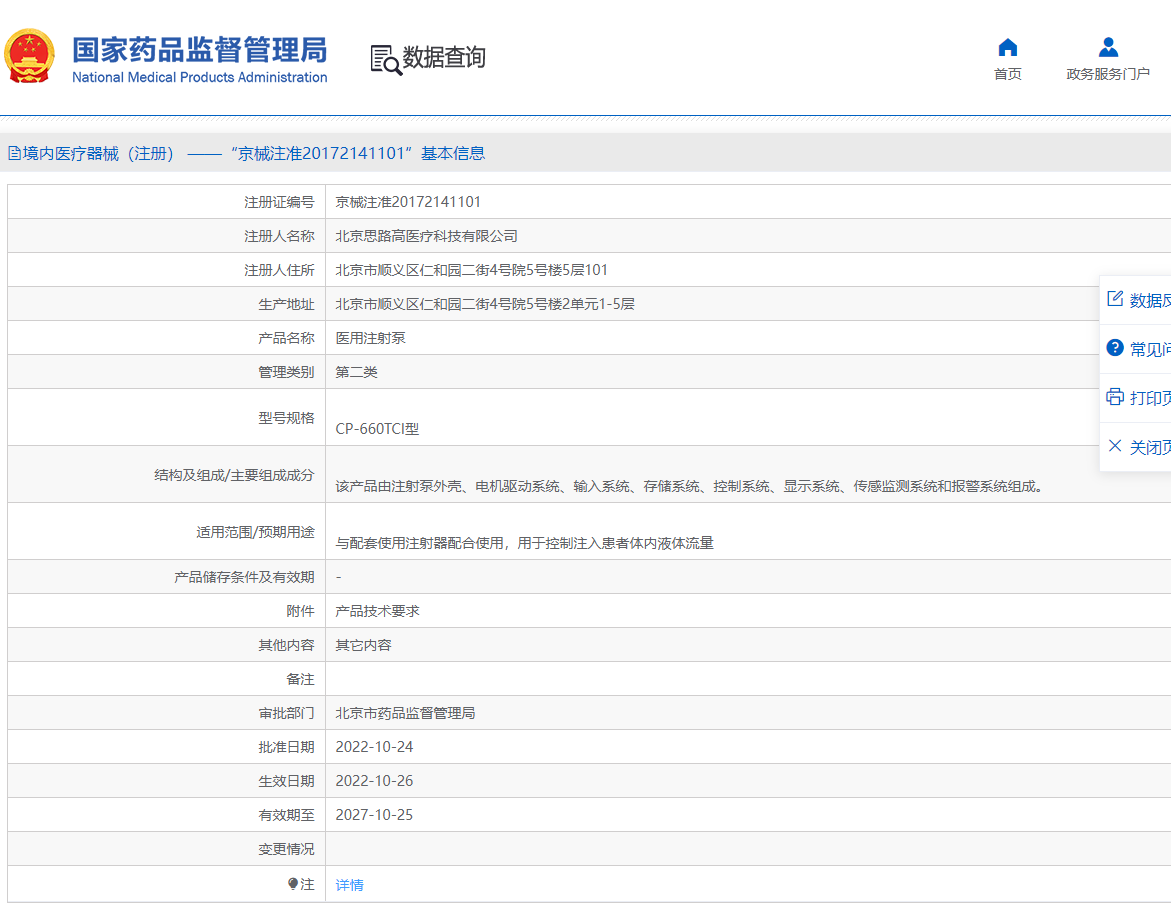Viewport: 1171px width, 904px height.
Task: Click intended use text 与配套使用注射器配合使用
Action: (524, 543)
